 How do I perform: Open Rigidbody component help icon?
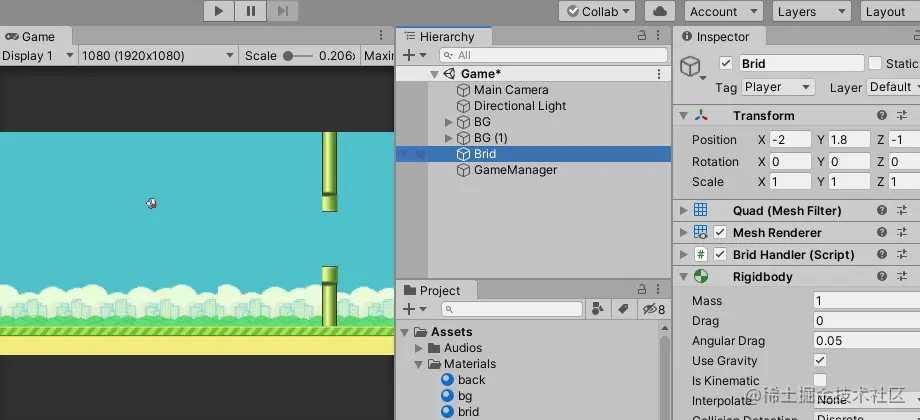pyautogui.click(x=882, y=276)
